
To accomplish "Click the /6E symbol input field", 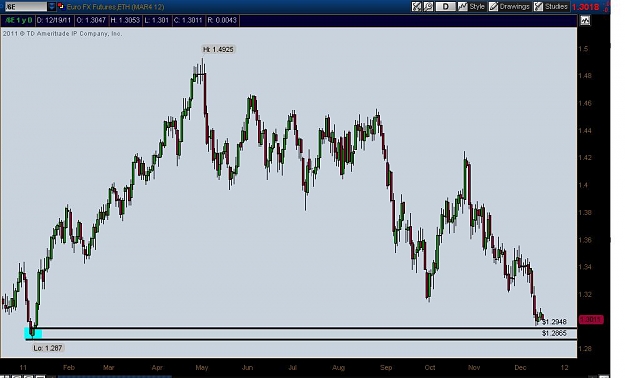I will pyautogui.click(x=25, y=6).
